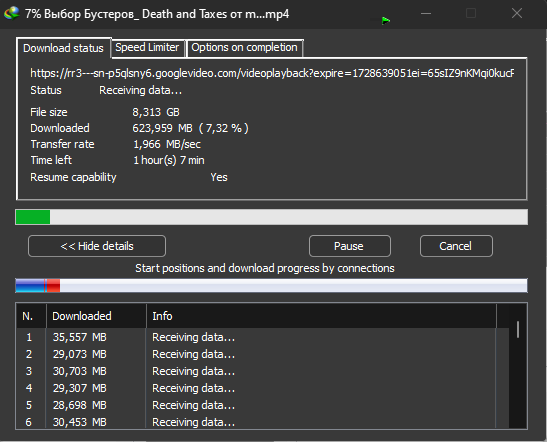The height and width of the screenshot is (442, 547).
Task: Click the green download progress bar
Action: coord(271,217)
